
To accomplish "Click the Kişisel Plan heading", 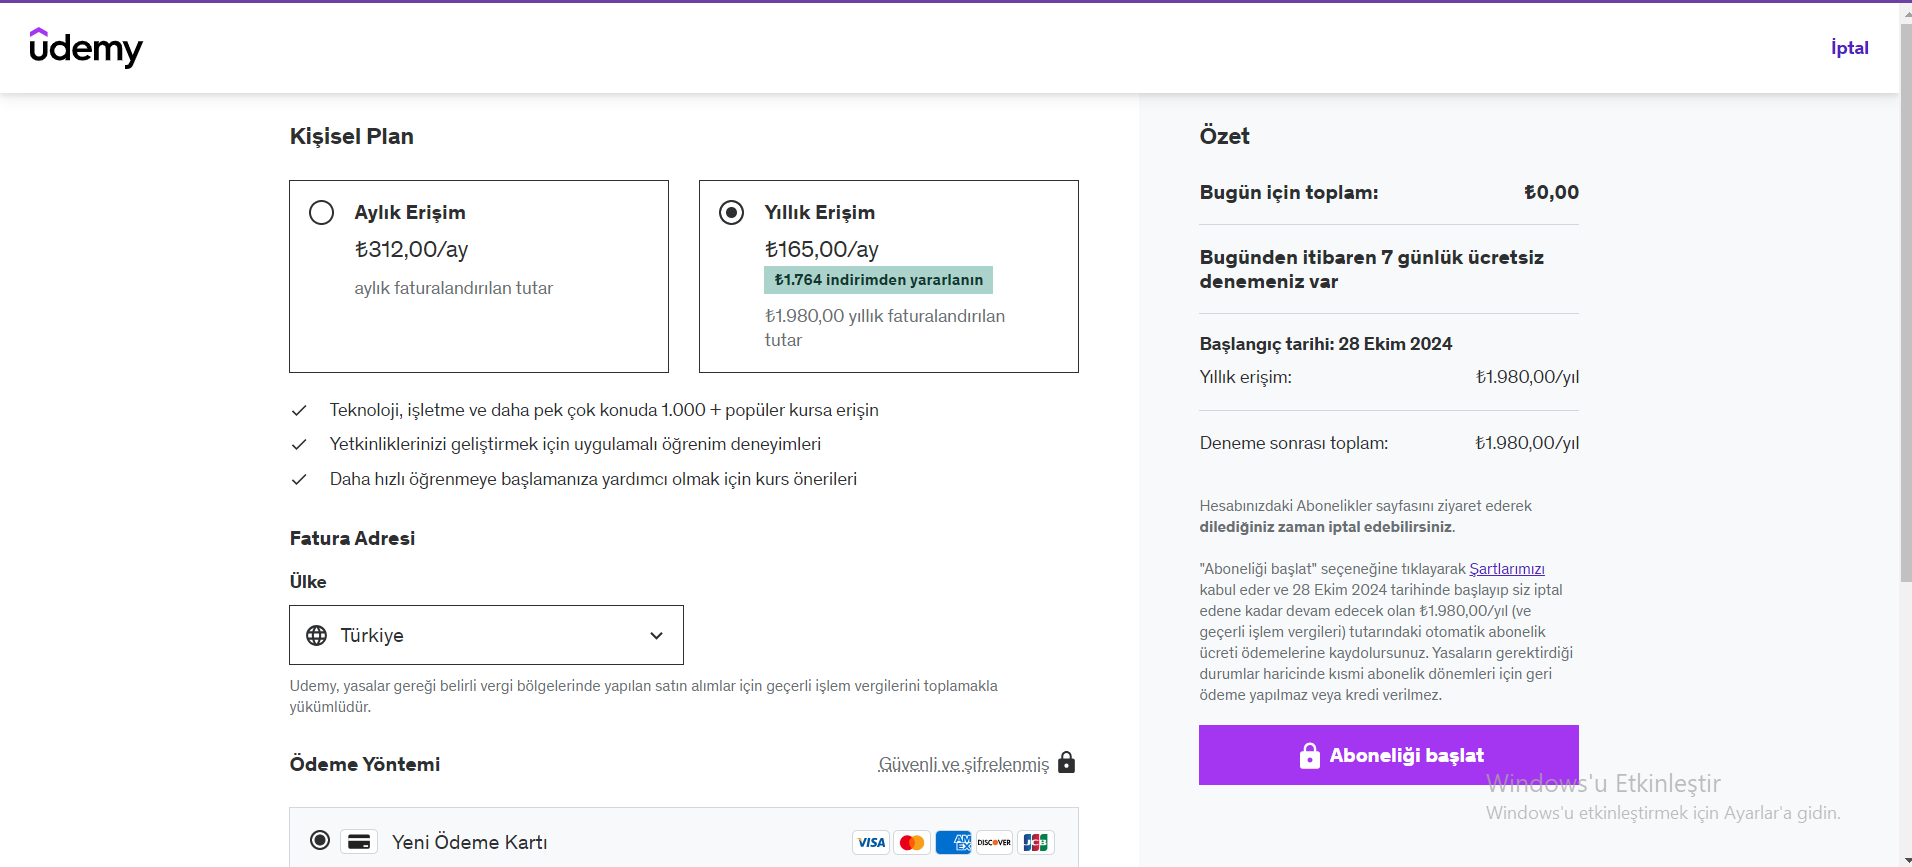I will click(x=352, y=136).
